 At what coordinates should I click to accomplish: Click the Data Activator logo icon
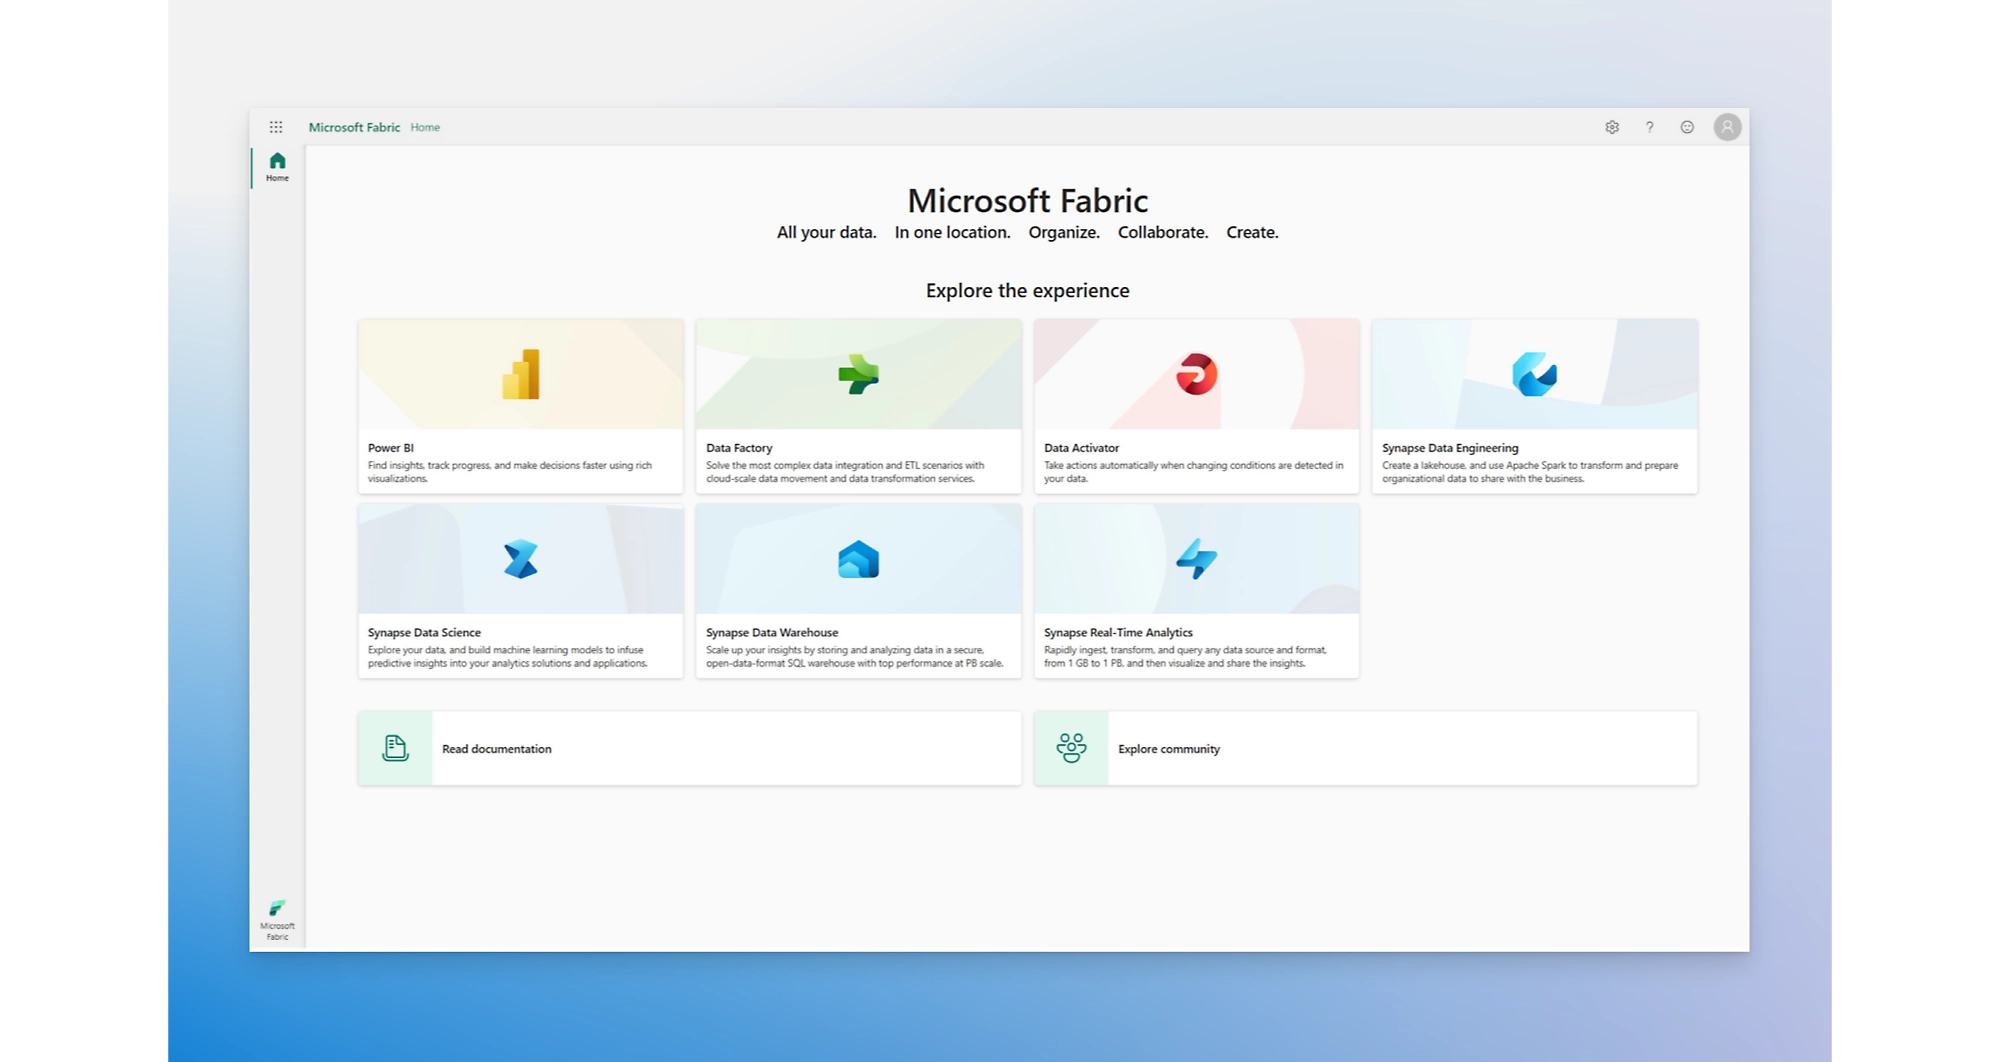(x=1196, y=375)
